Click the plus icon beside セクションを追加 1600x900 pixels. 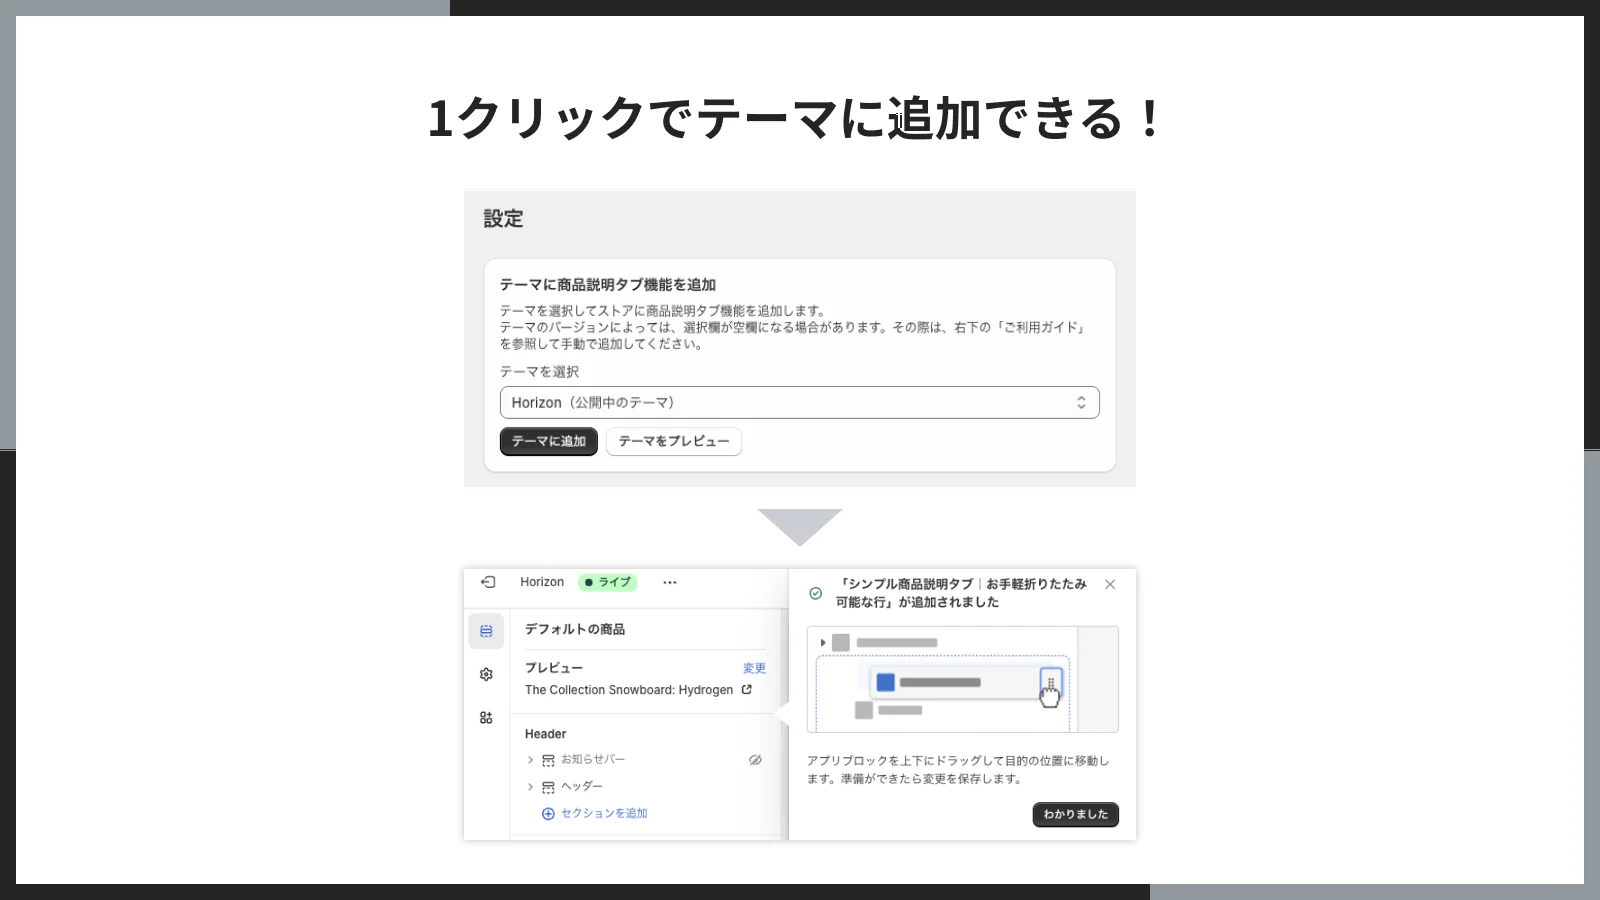pyautogui.click(x=548, y=813)
